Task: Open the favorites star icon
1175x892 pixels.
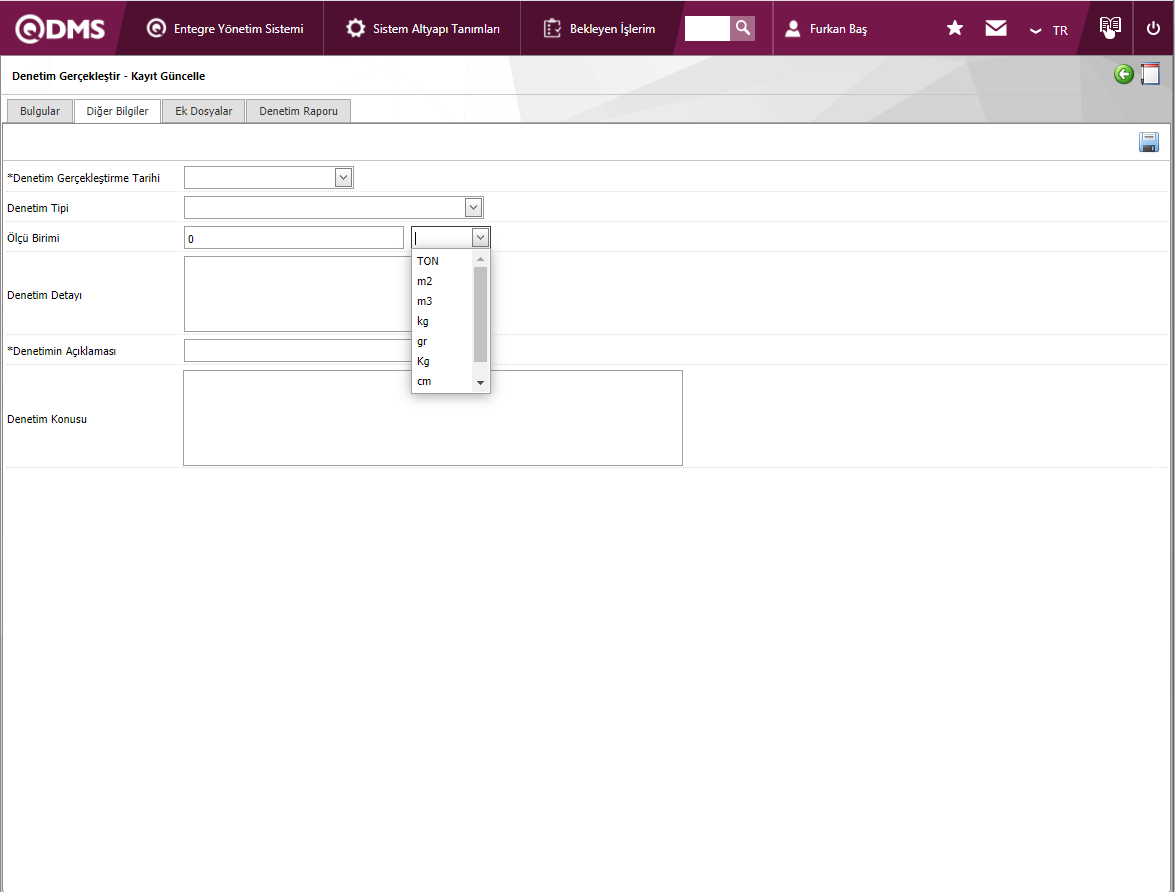Action: (955, 28)
